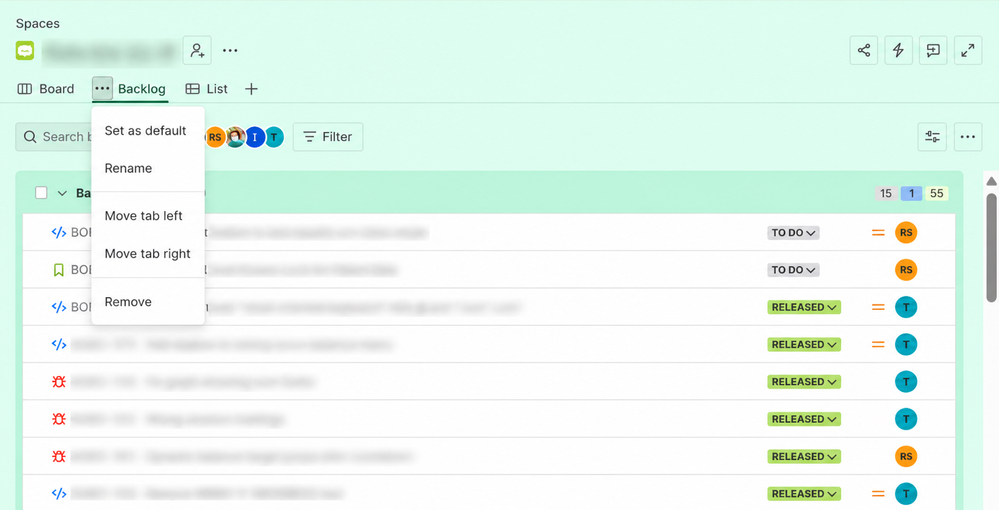The image size is (999, 510).
Task: Open add people to space button
Action: [198, 50]
